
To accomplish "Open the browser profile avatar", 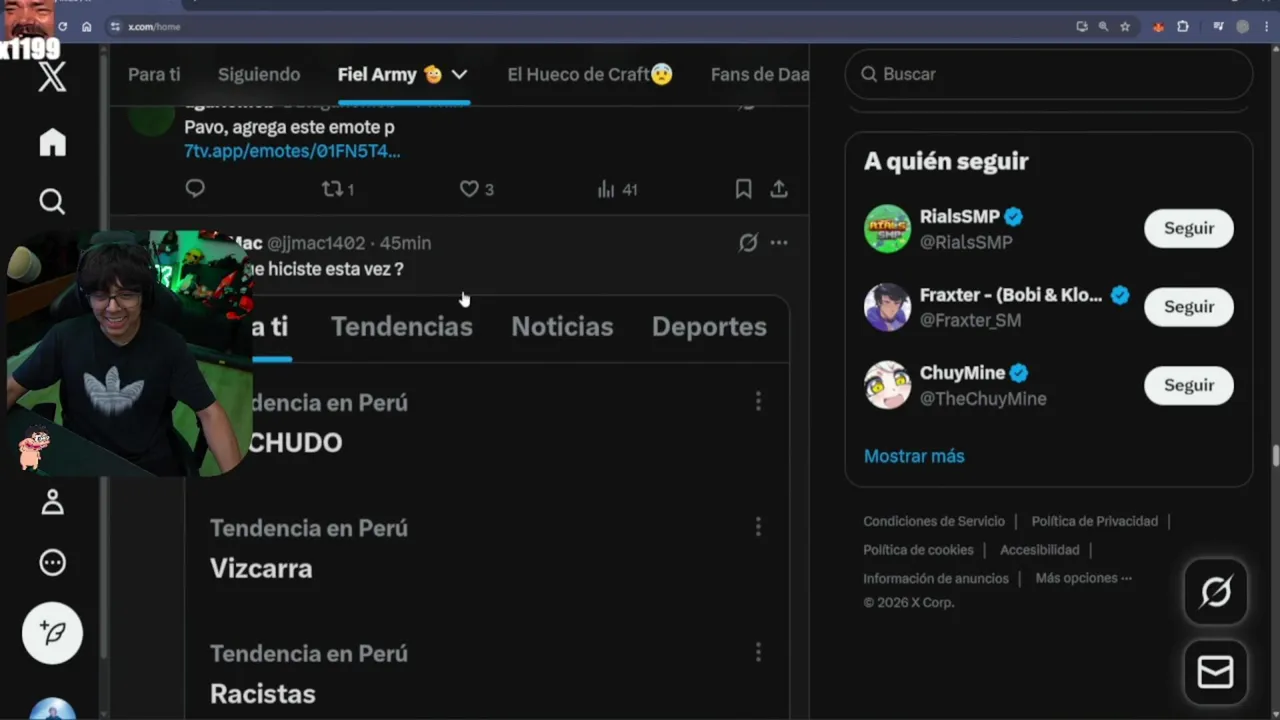I will [x=1243, y=27].
